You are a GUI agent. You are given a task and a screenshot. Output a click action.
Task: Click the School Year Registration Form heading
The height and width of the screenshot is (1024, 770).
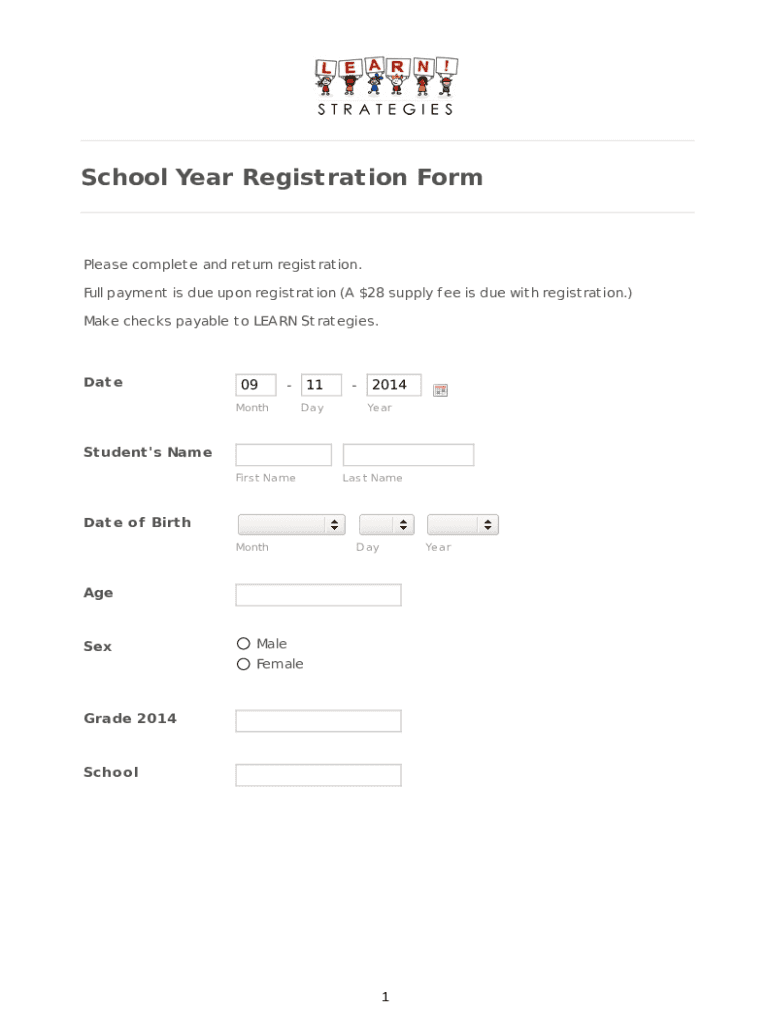[x=282, y=177]
